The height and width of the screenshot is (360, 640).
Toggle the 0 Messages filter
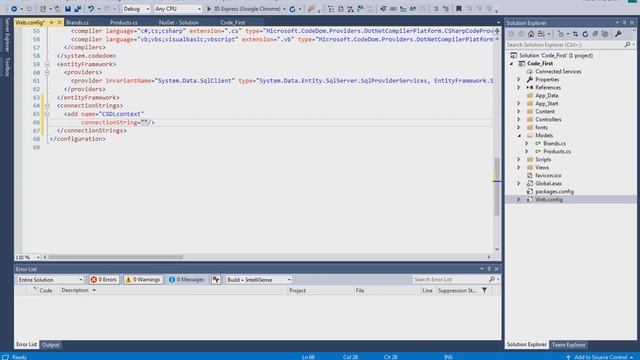pyautogui.click(x=187, y=280)
